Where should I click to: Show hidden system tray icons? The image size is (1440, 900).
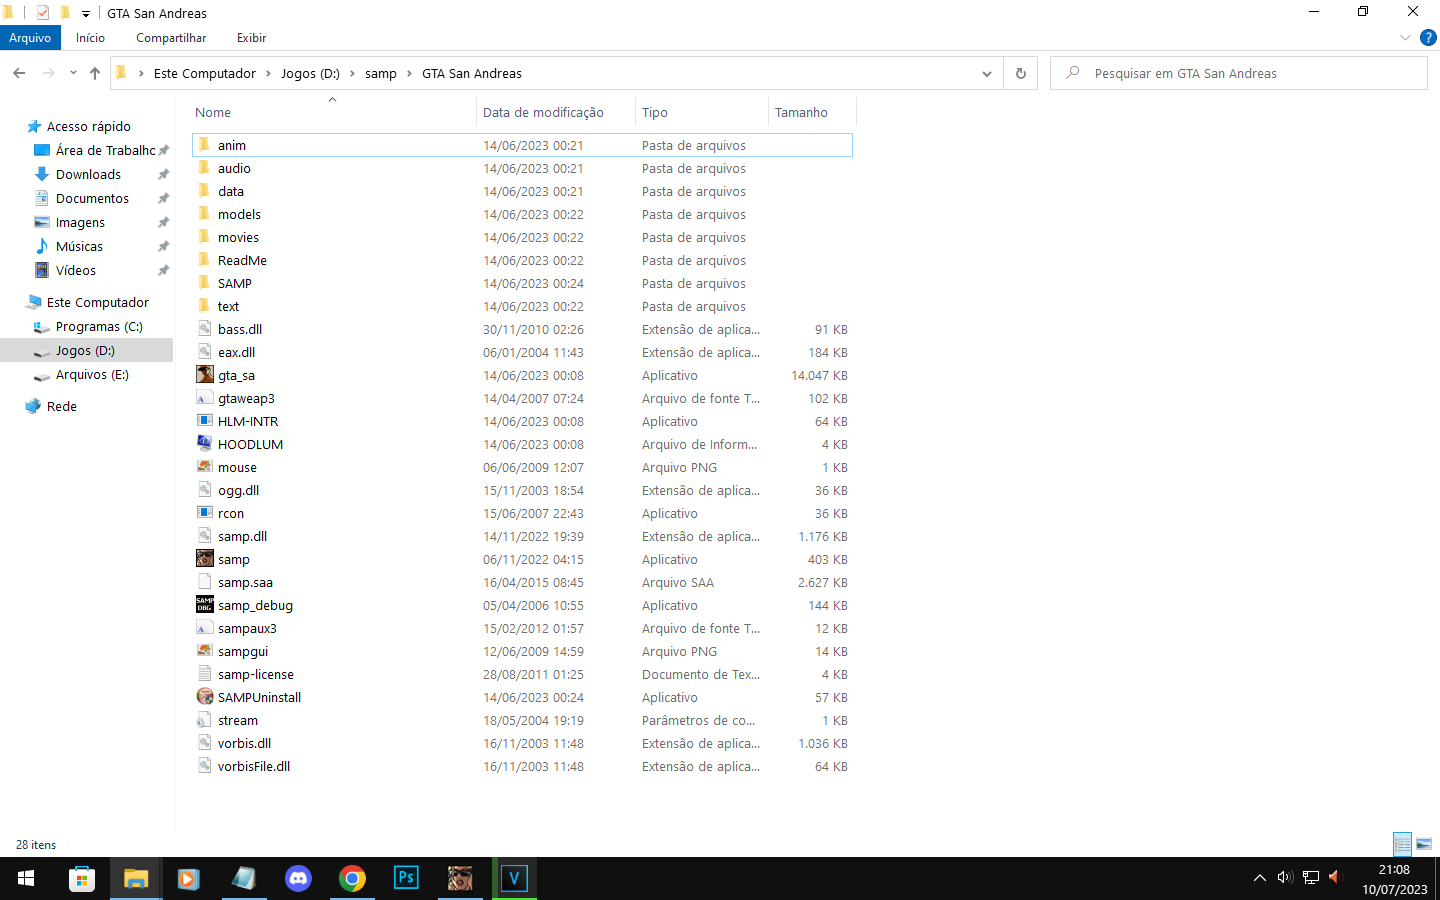[x=1259, y=878]
